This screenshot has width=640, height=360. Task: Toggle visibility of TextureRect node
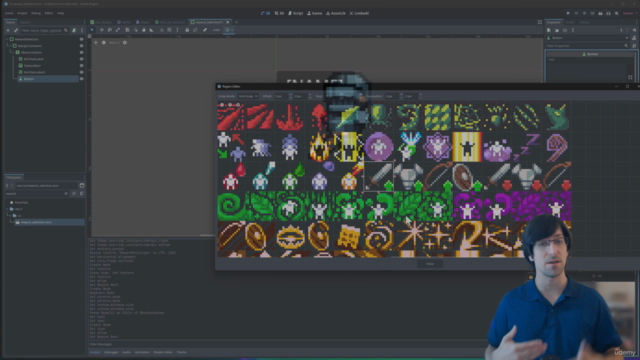tap(82, 65)
